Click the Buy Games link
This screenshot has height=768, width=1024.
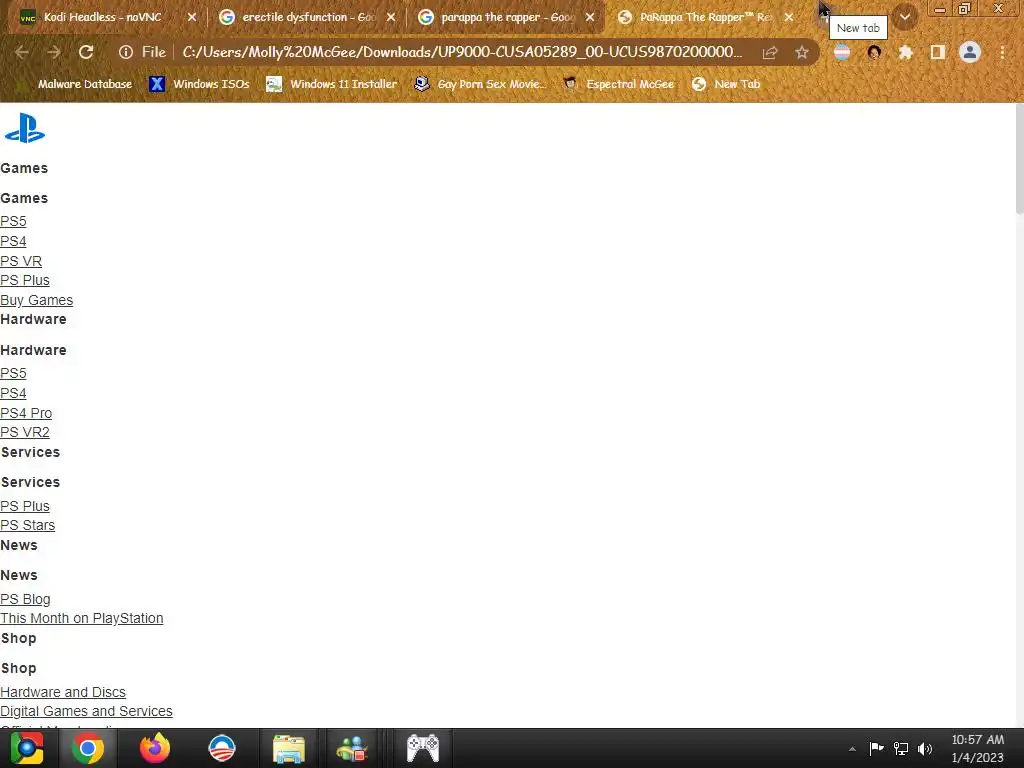pos(37,300)
